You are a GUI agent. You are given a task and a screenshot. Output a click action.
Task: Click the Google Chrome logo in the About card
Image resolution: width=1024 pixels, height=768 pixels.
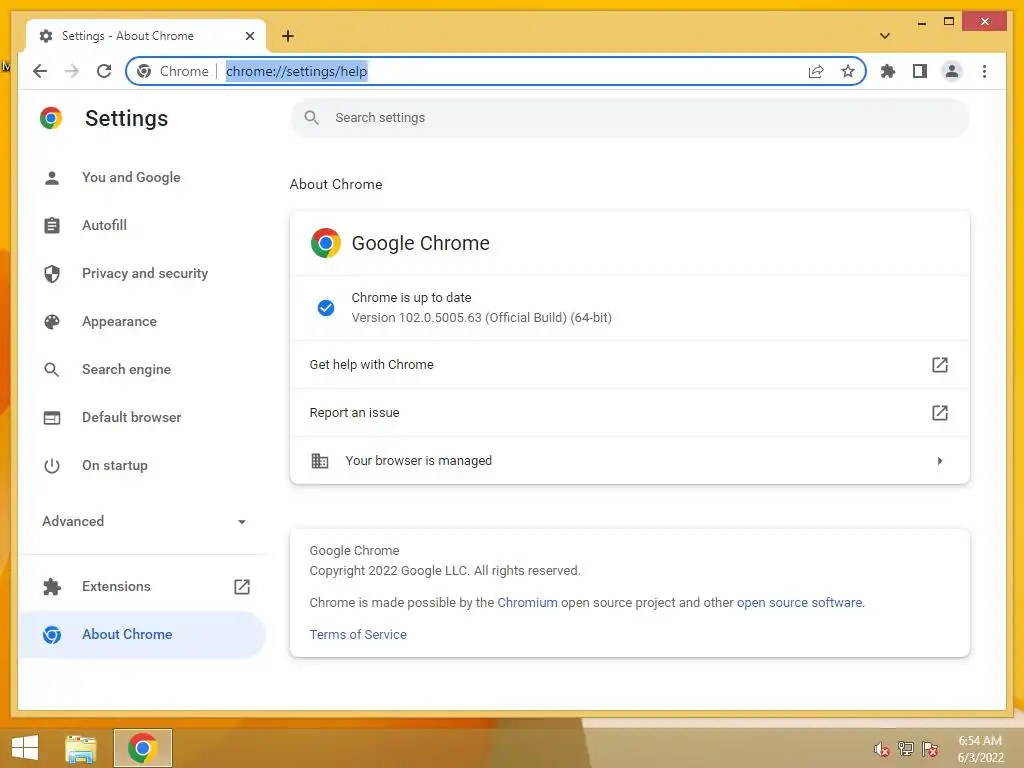pyautogui.click(x=326, y=243)
